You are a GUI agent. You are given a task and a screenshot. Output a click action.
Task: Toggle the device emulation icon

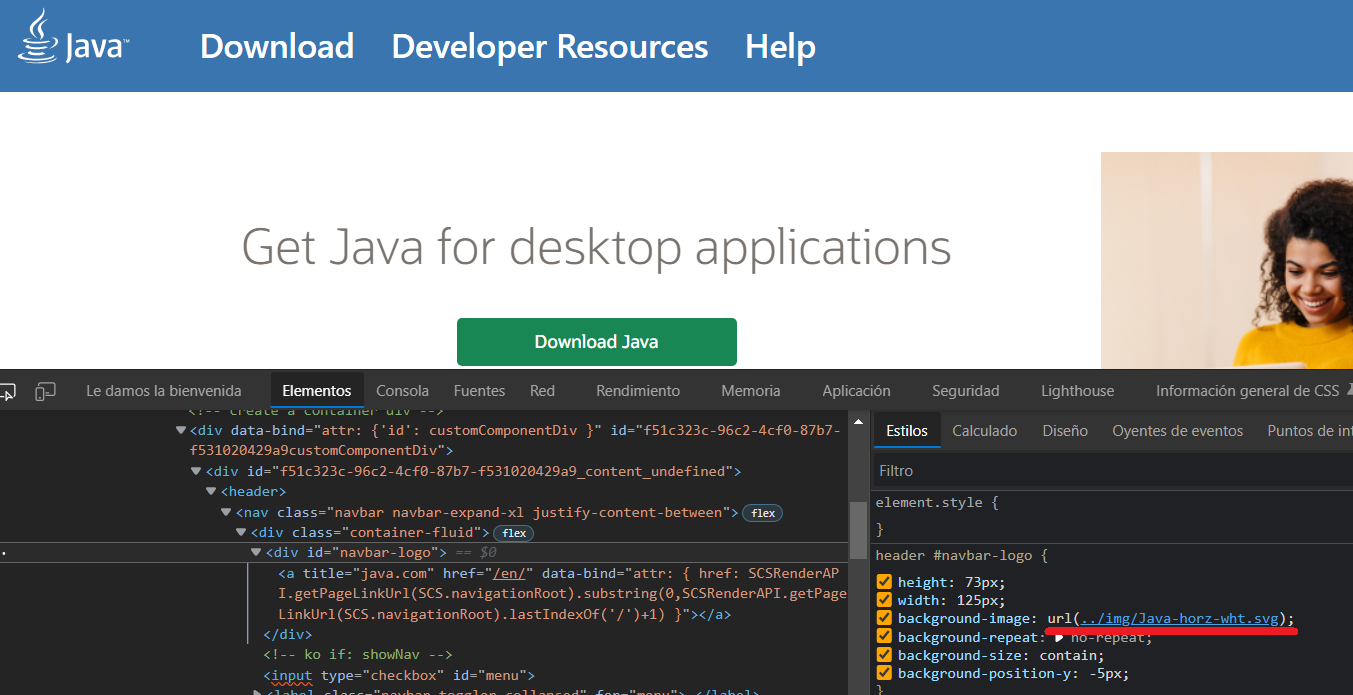[45, 391]
